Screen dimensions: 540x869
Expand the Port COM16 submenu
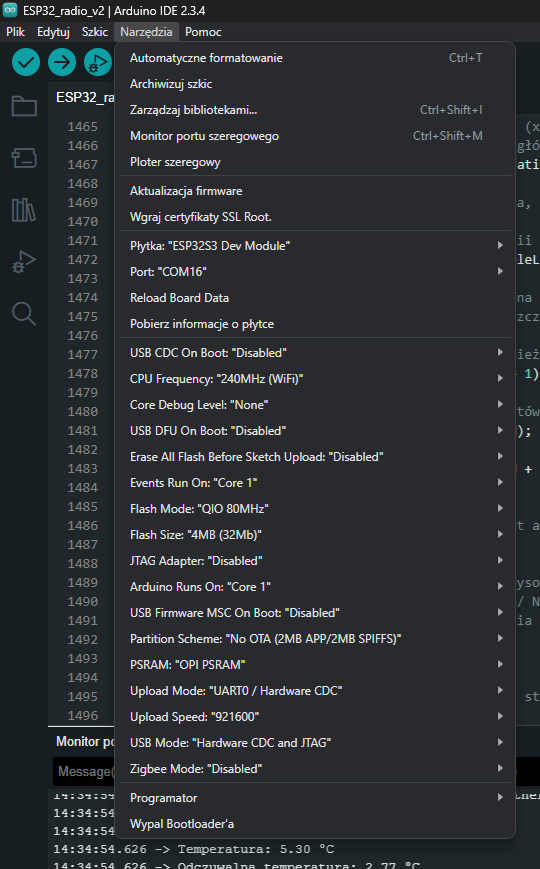(x=315, y=272)
